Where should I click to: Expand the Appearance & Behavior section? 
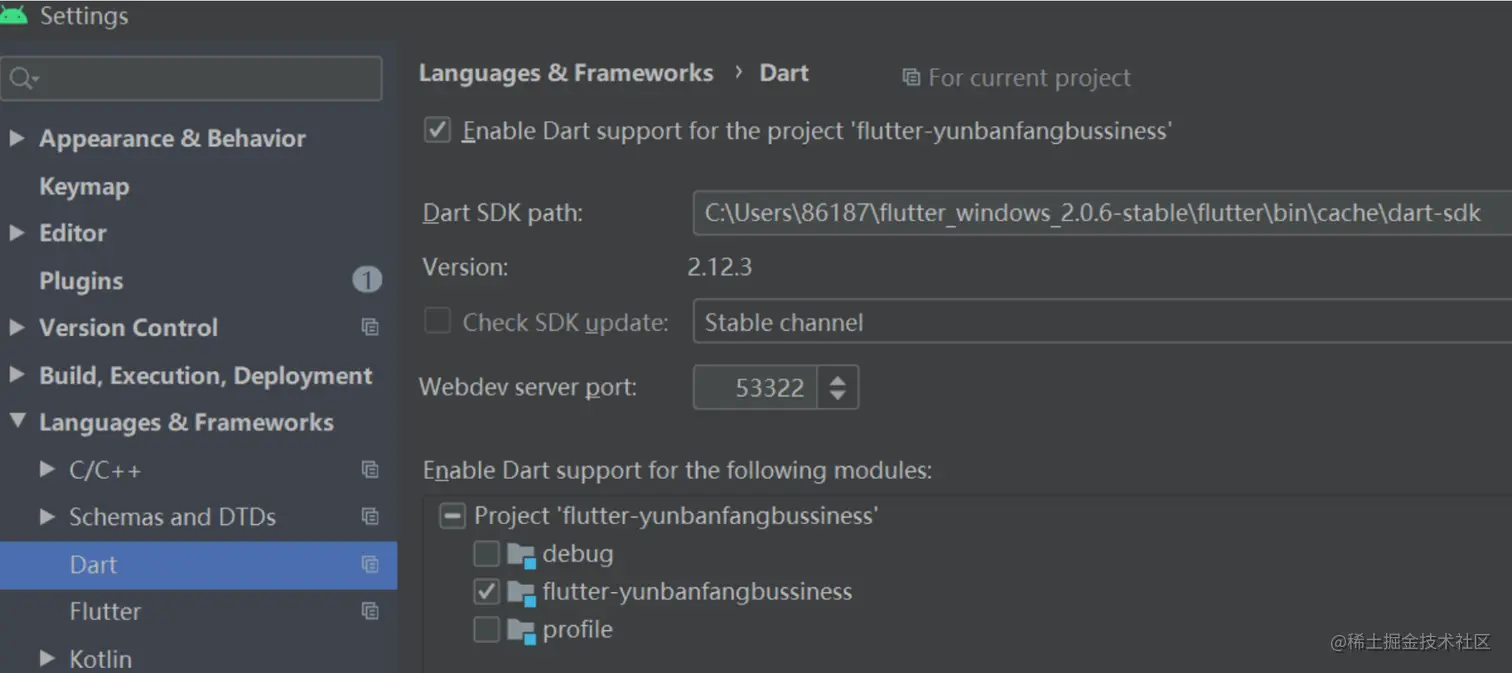tap(16, 138)
